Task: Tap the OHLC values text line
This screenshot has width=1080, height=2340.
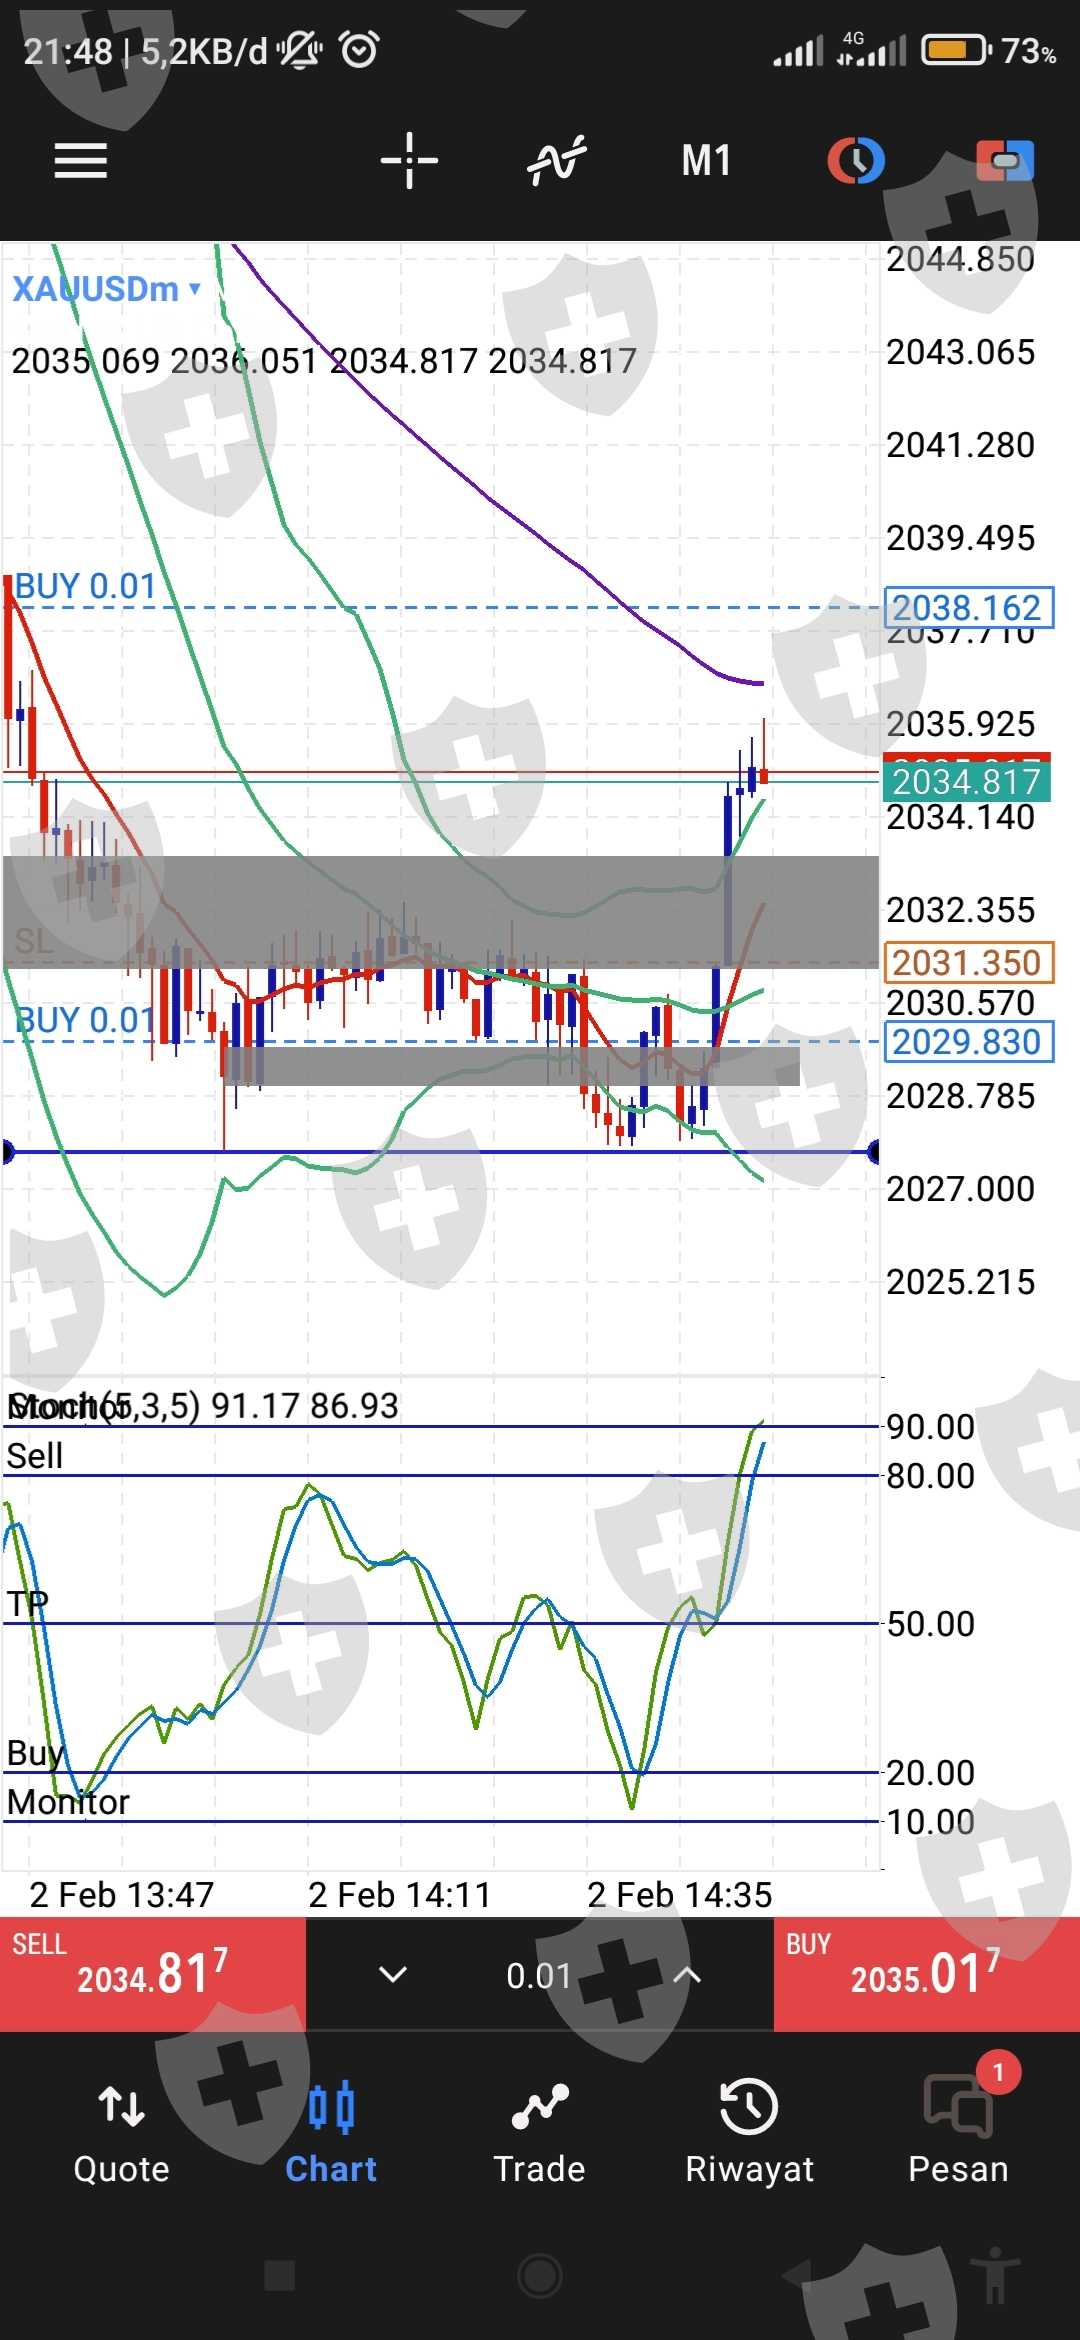Action: tap(324, 361)
